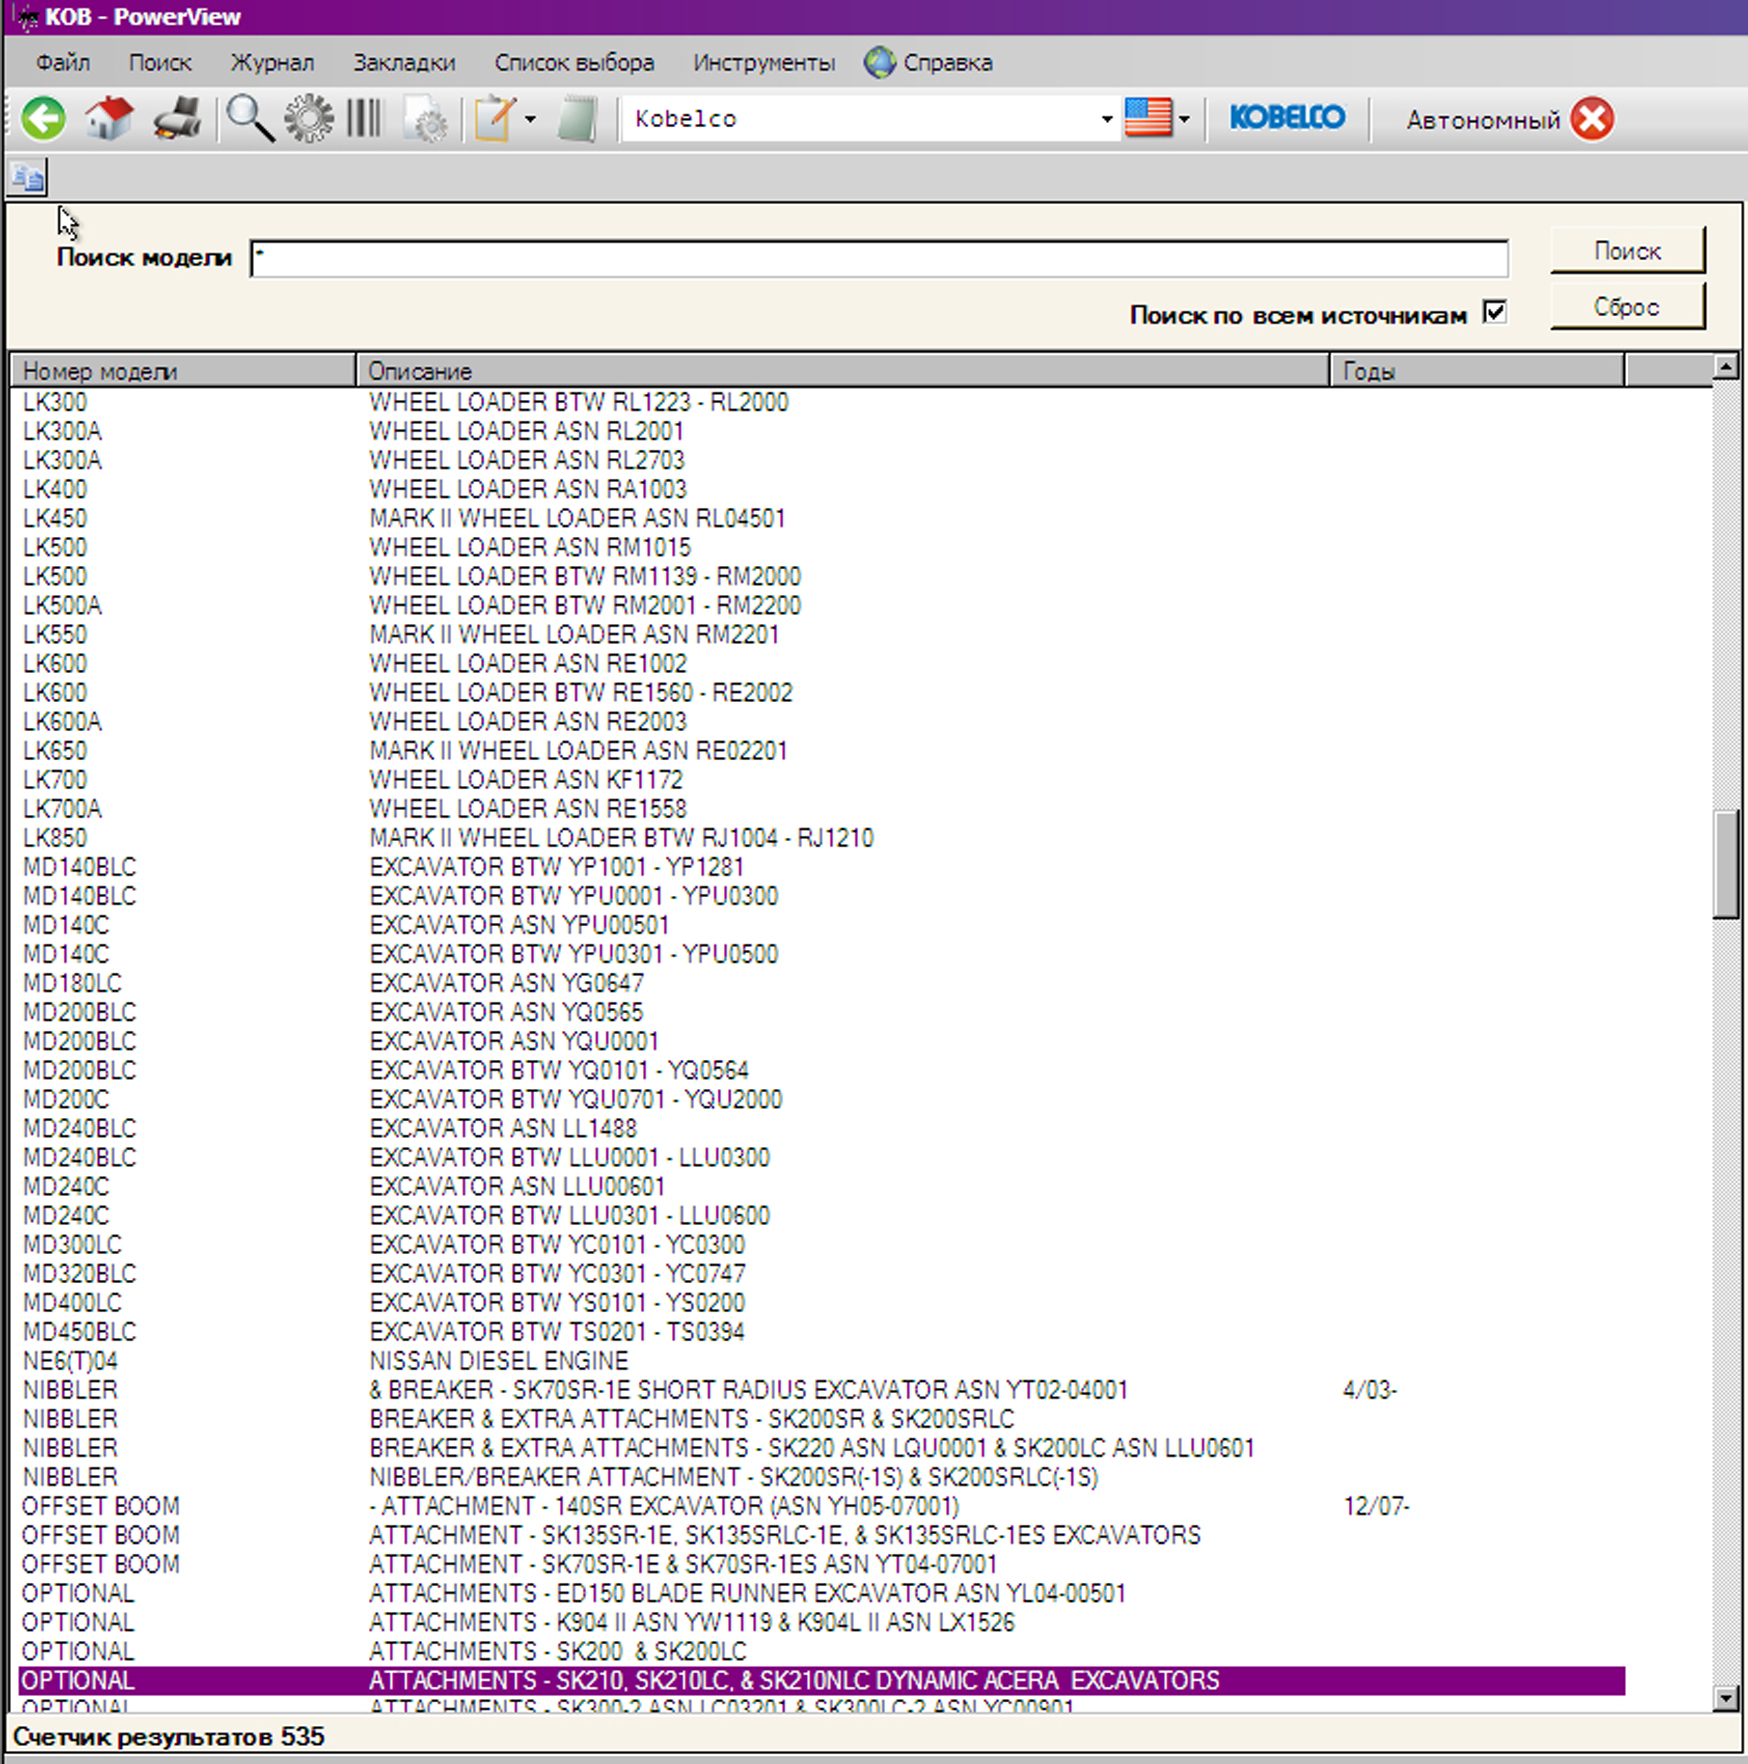
Task: Click the barcode icon in toolbar
Action: coord(365,119)
